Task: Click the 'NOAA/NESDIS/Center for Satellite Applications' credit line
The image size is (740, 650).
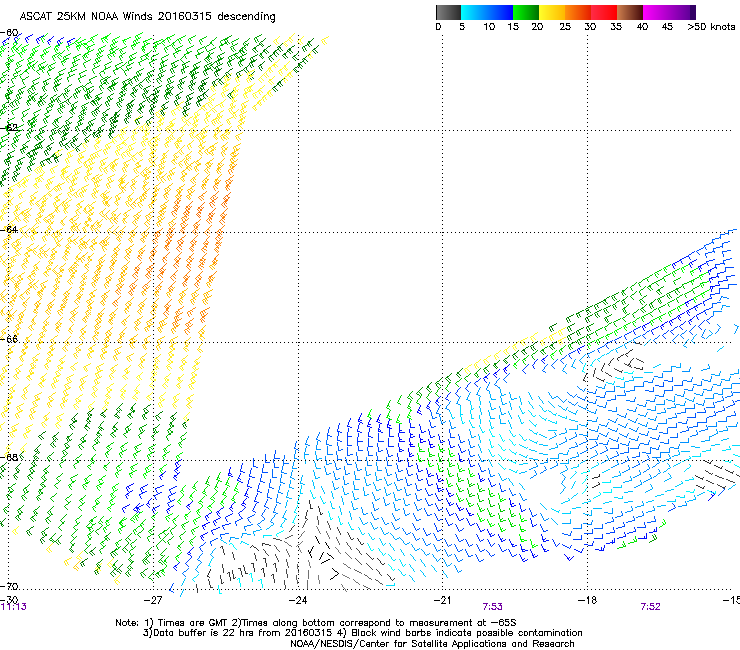Action: 432,644
